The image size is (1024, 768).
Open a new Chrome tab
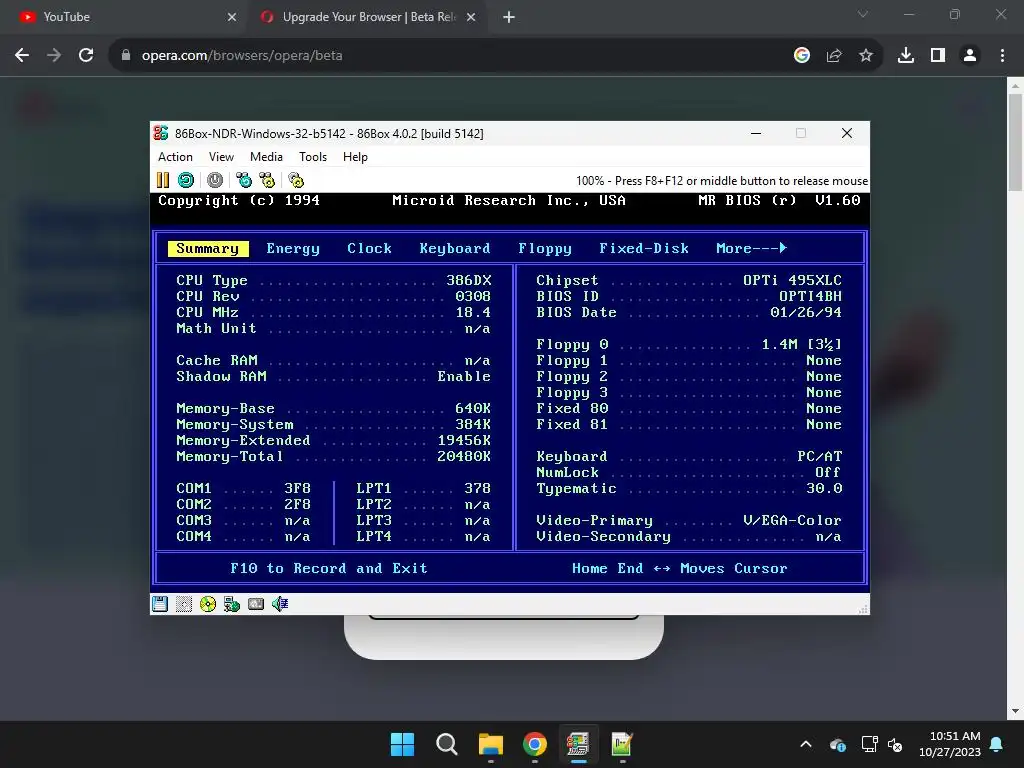pos(509,17)
